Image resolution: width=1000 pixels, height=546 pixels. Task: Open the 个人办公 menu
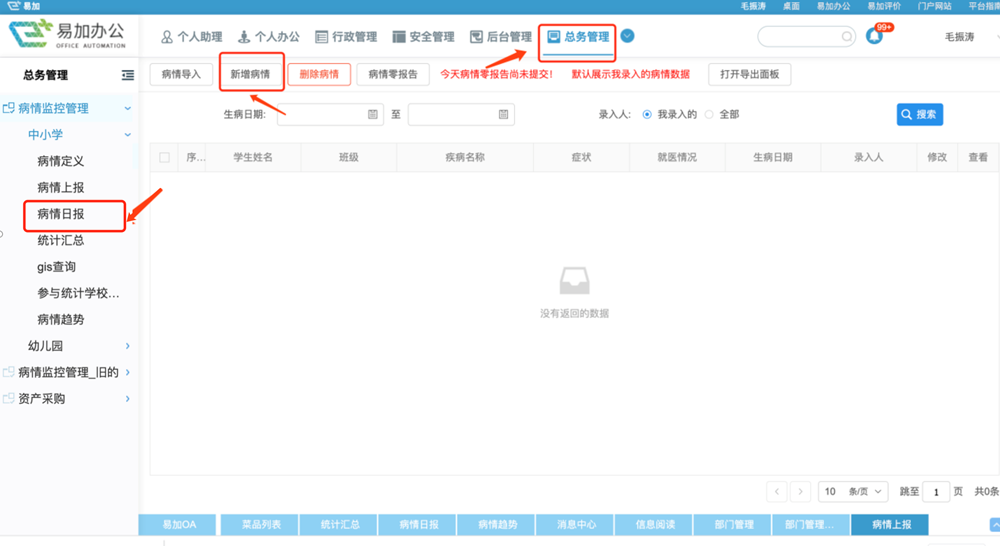coord(268,37)
